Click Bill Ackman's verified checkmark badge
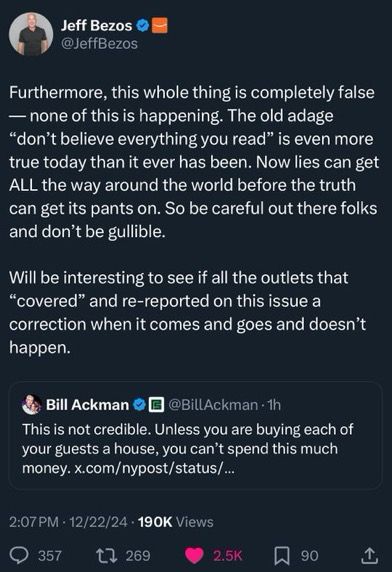Screen dimensions: 392x572 pos(139,405)
